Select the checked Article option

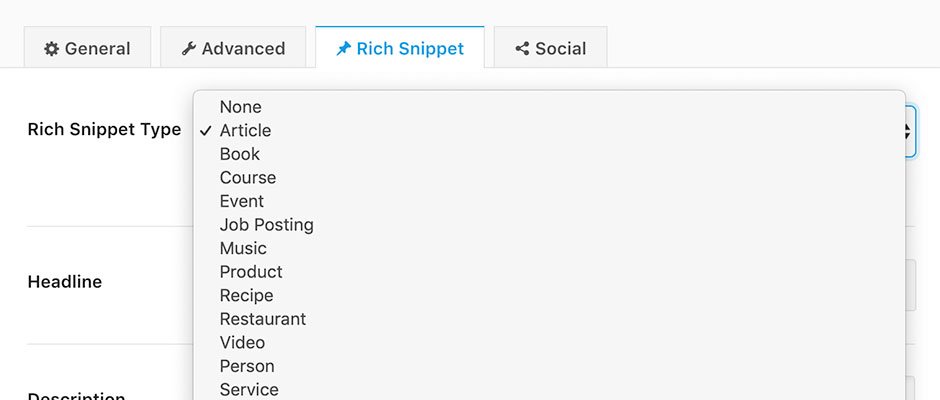(x=245, y=130)
